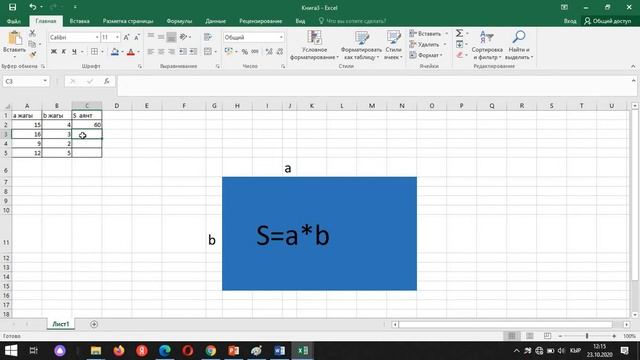
Task: Toggle underline (Ч) formatting
Action: click(x=74, y=51)
